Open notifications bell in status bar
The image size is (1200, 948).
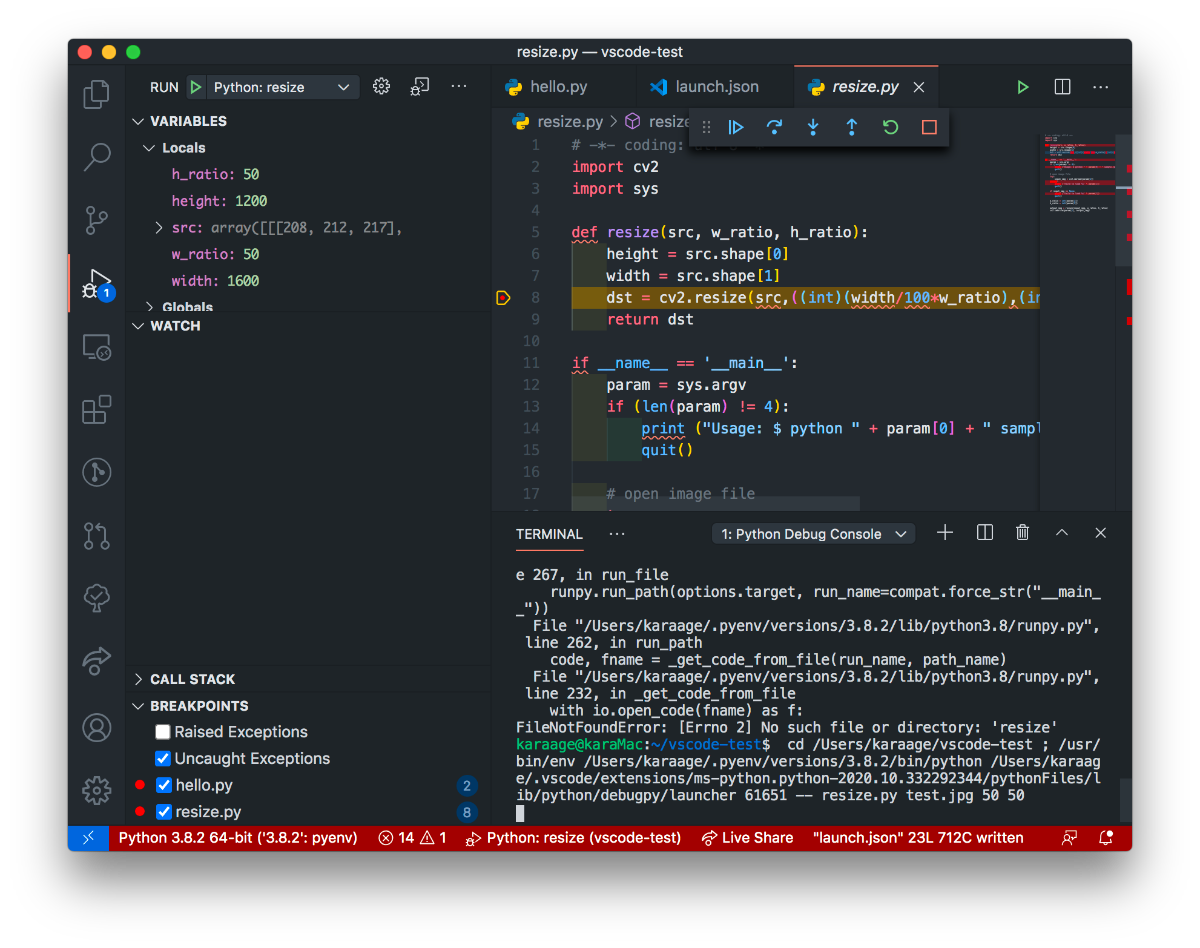1106,838
